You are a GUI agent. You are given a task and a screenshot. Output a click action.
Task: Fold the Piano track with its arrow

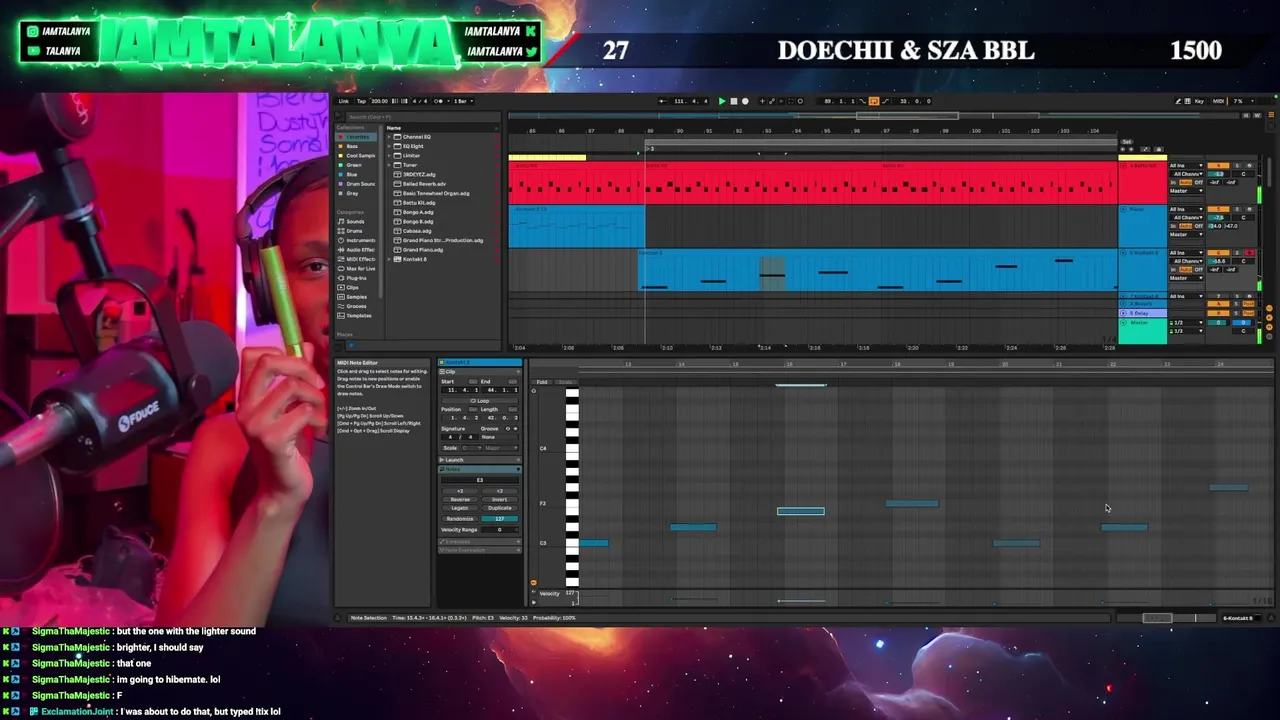click(x=1123, y=209)
